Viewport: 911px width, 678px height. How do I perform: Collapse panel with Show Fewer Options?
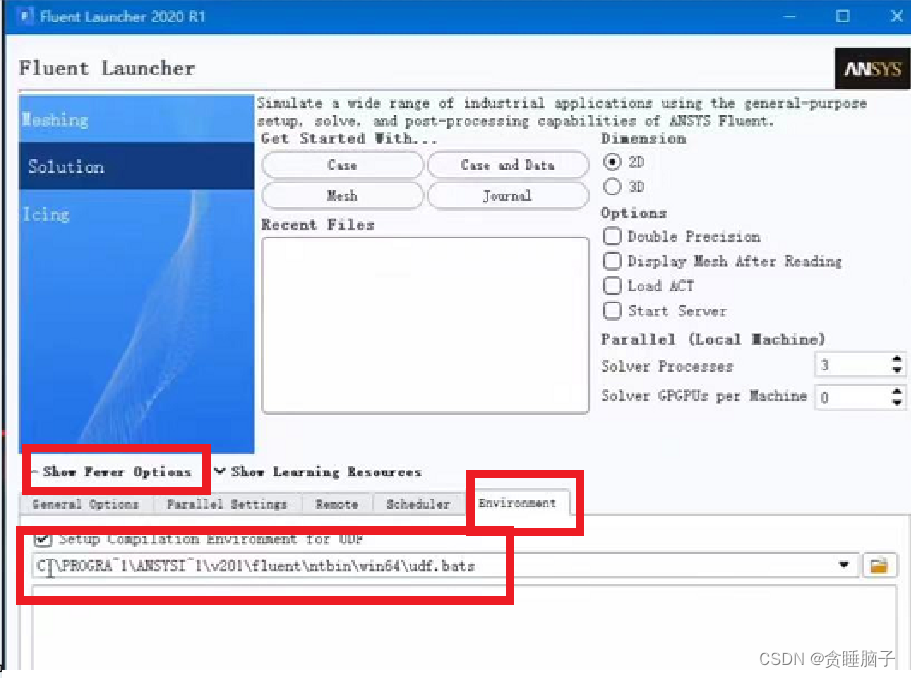point(112,472)
